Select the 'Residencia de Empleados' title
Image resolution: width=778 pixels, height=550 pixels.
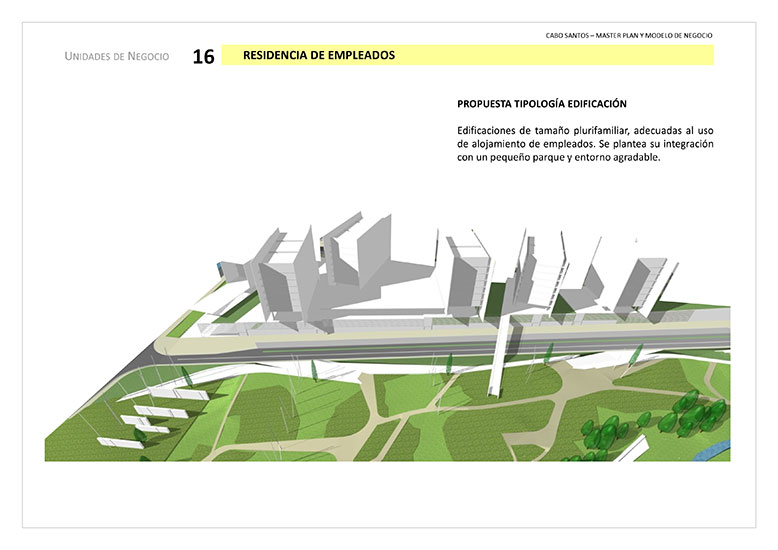[x=318, y=56]
